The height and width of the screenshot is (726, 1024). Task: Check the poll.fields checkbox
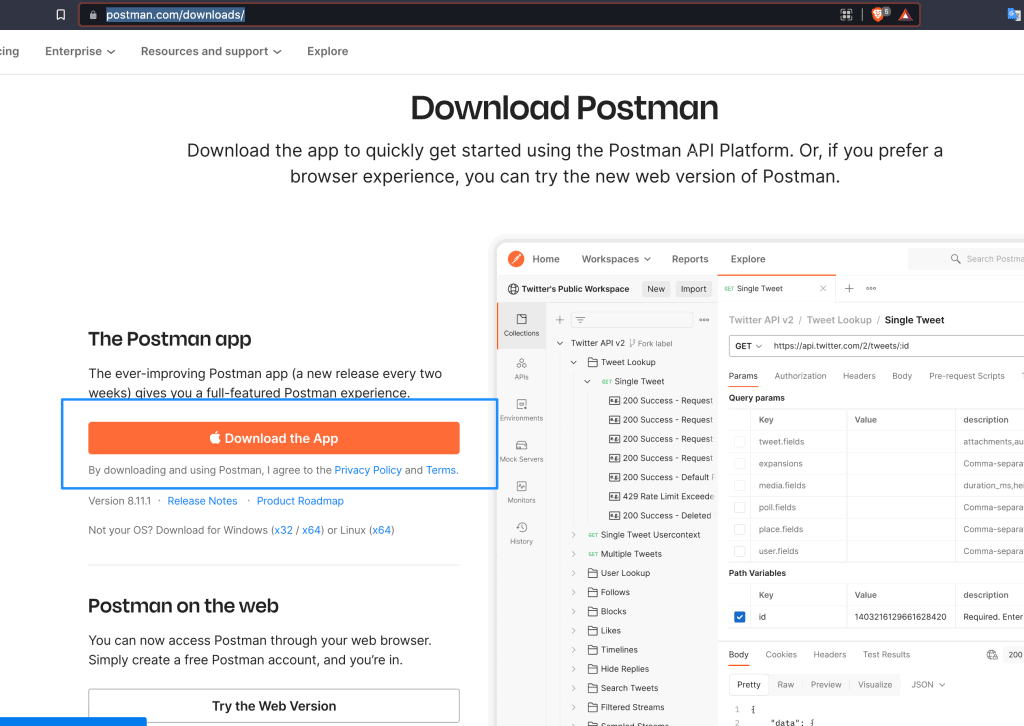pos(739,507)
